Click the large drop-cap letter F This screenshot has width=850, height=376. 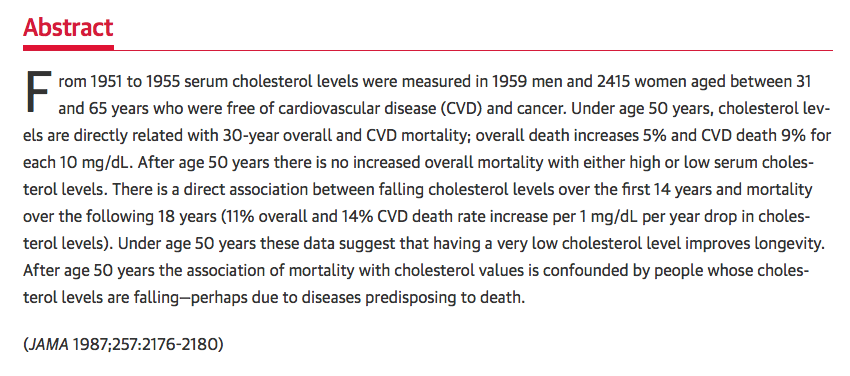click(x=36, y=92)
